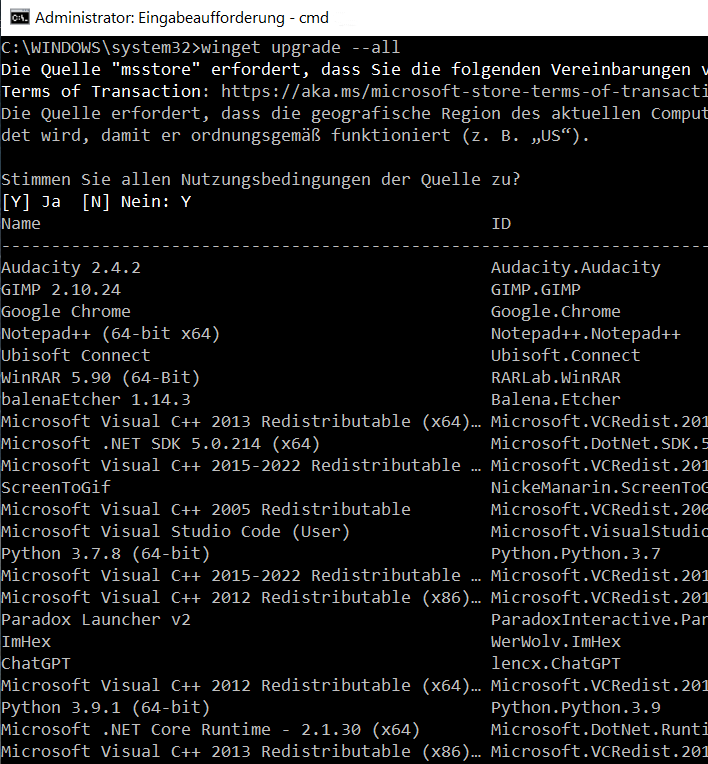
Task: Click the Terms of Transaction URL
Action: pos(464,92)
